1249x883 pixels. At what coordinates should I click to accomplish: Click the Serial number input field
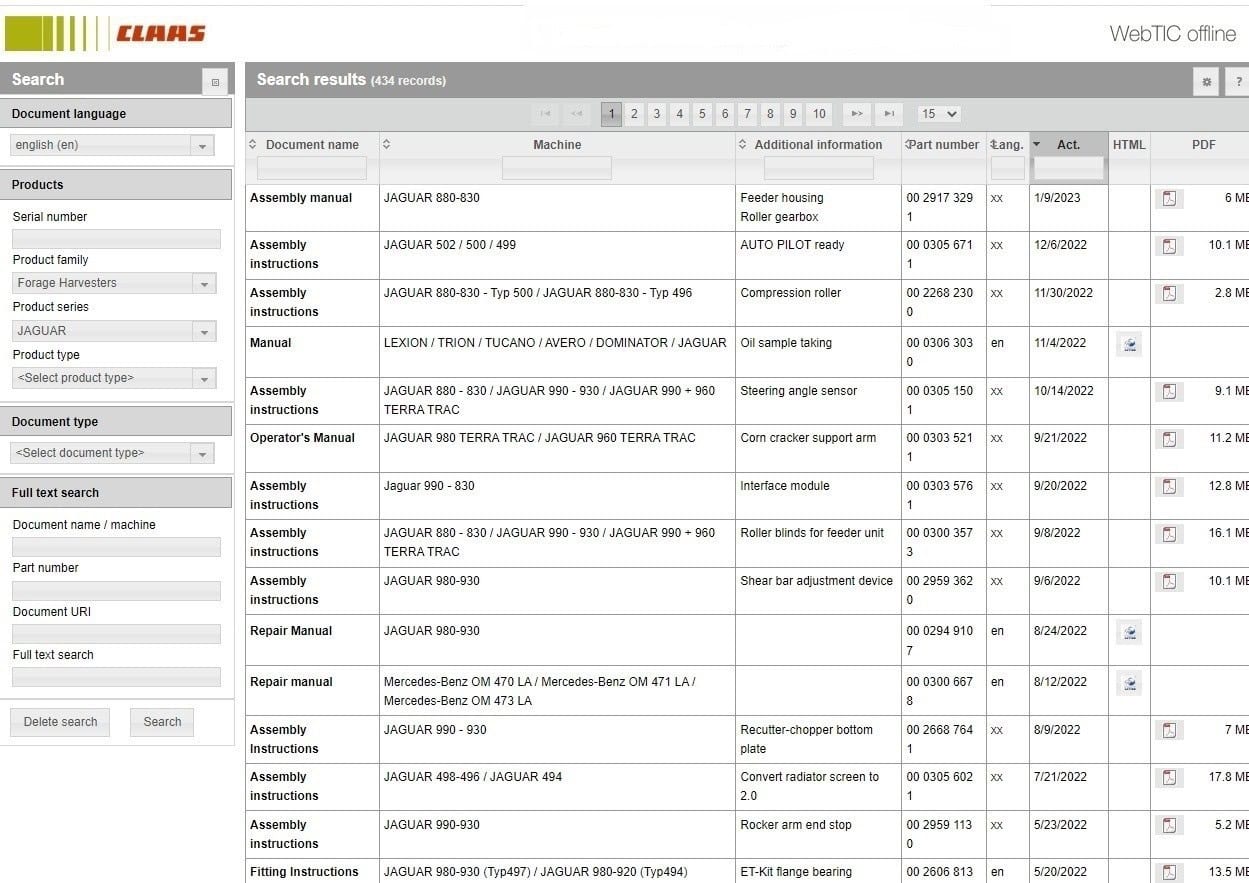pos(115,239)
